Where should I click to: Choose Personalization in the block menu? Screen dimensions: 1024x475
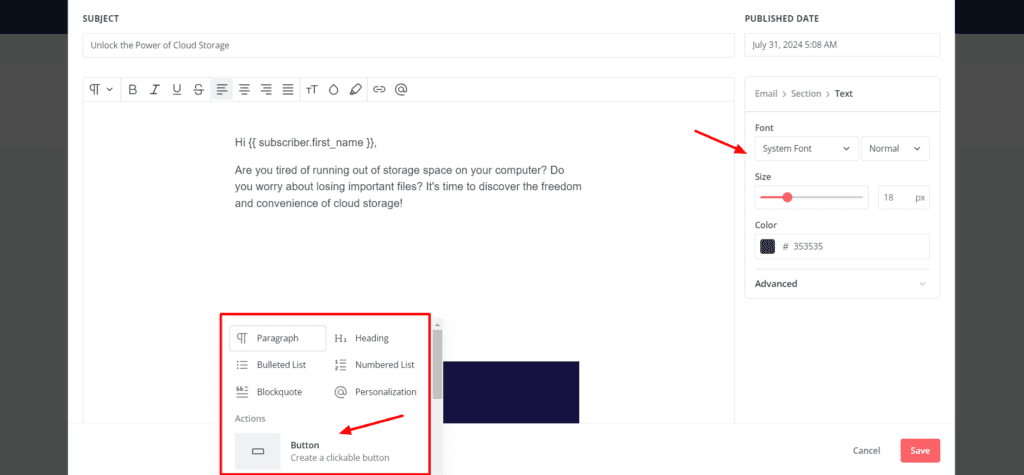[x=376, y=392]
